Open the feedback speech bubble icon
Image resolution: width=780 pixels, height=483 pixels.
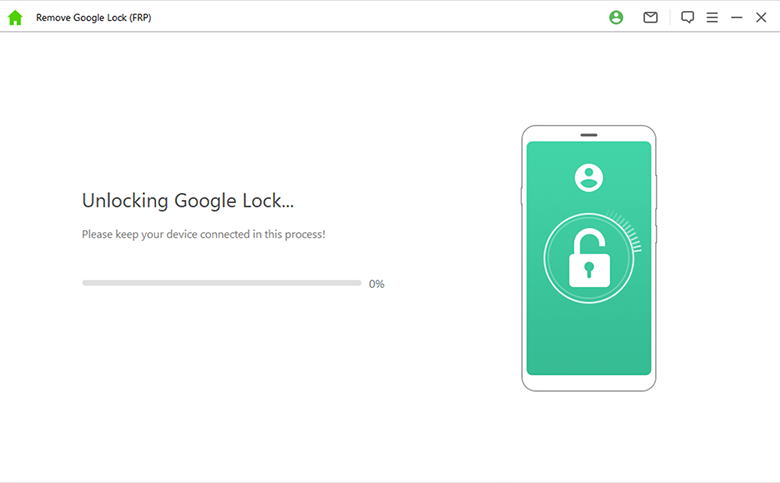(687, 18)
